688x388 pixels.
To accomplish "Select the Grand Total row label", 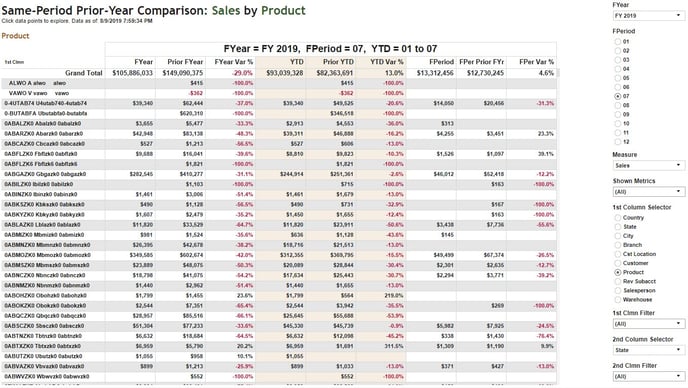I will point(84,73).
